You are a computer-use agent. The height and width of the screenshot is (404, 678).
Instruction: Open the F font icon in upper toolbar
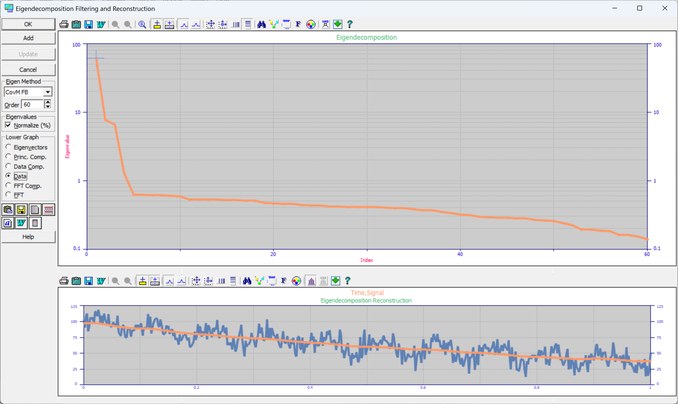(298, 25)
